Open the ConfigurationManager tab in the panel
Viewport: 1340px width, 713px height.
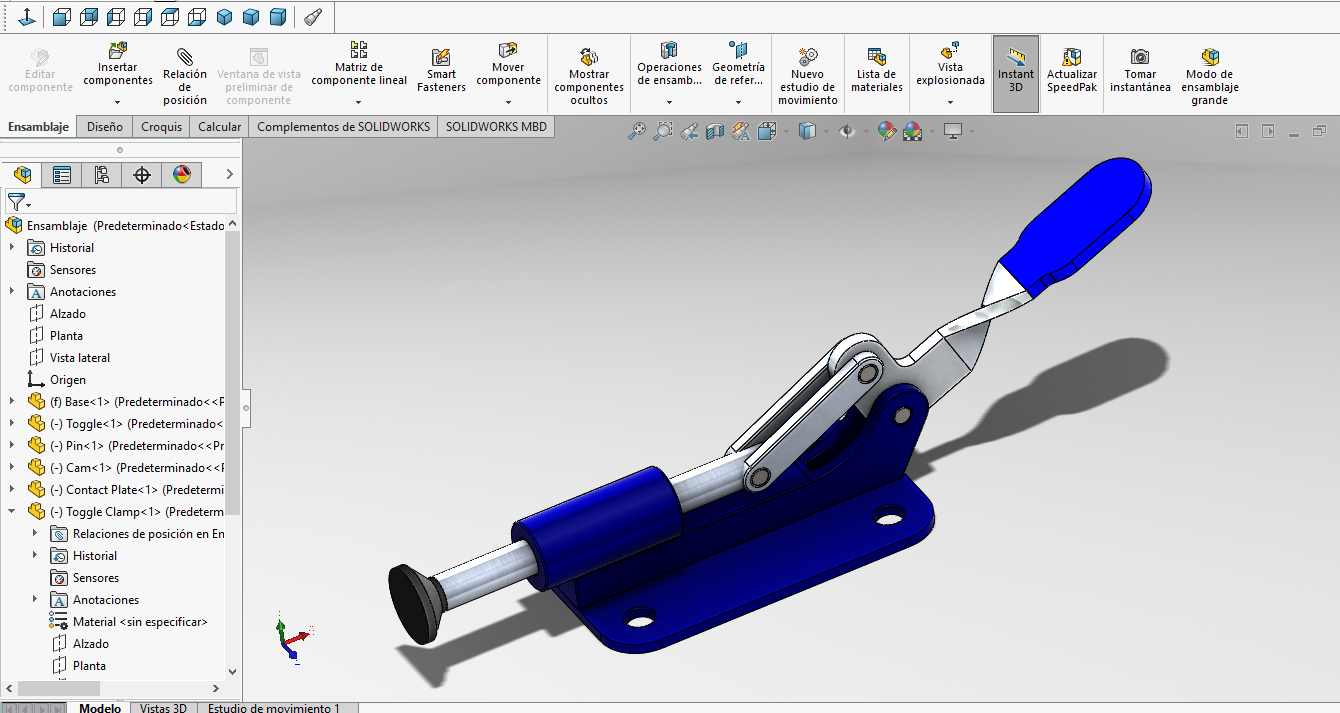(x=103, y=174)
